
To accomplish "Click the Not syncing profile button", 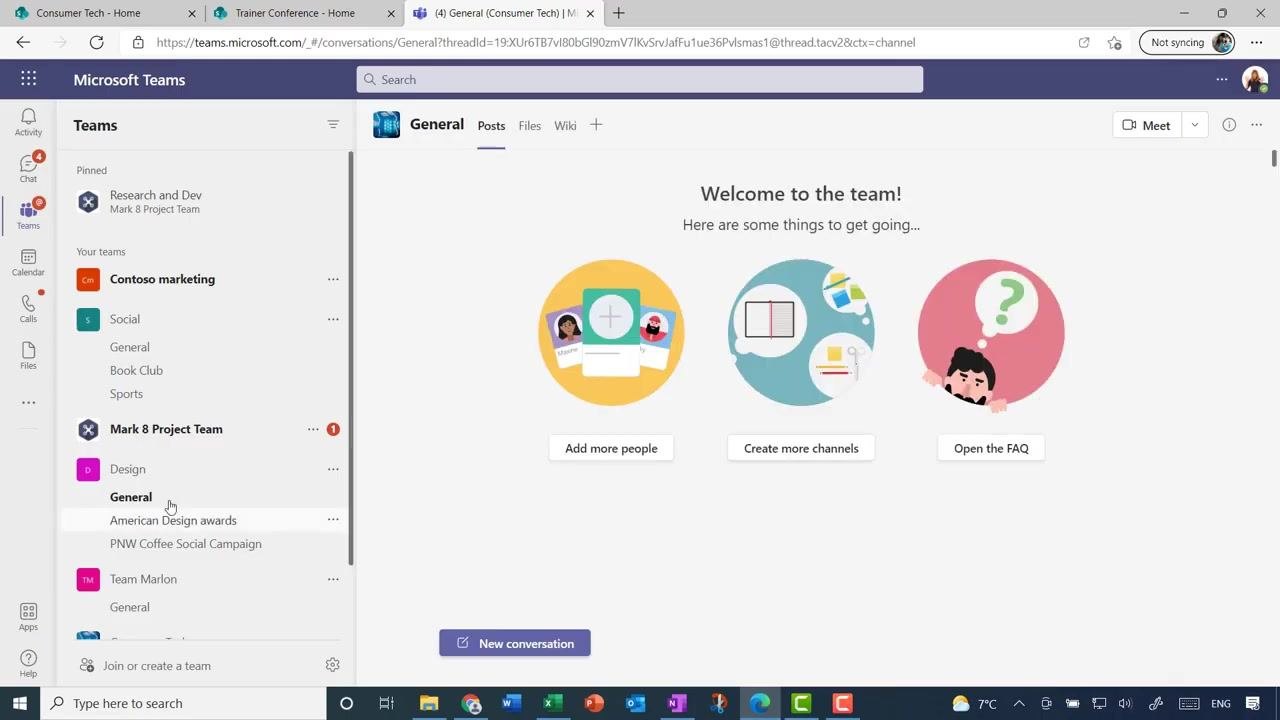I will point(1187,42).
